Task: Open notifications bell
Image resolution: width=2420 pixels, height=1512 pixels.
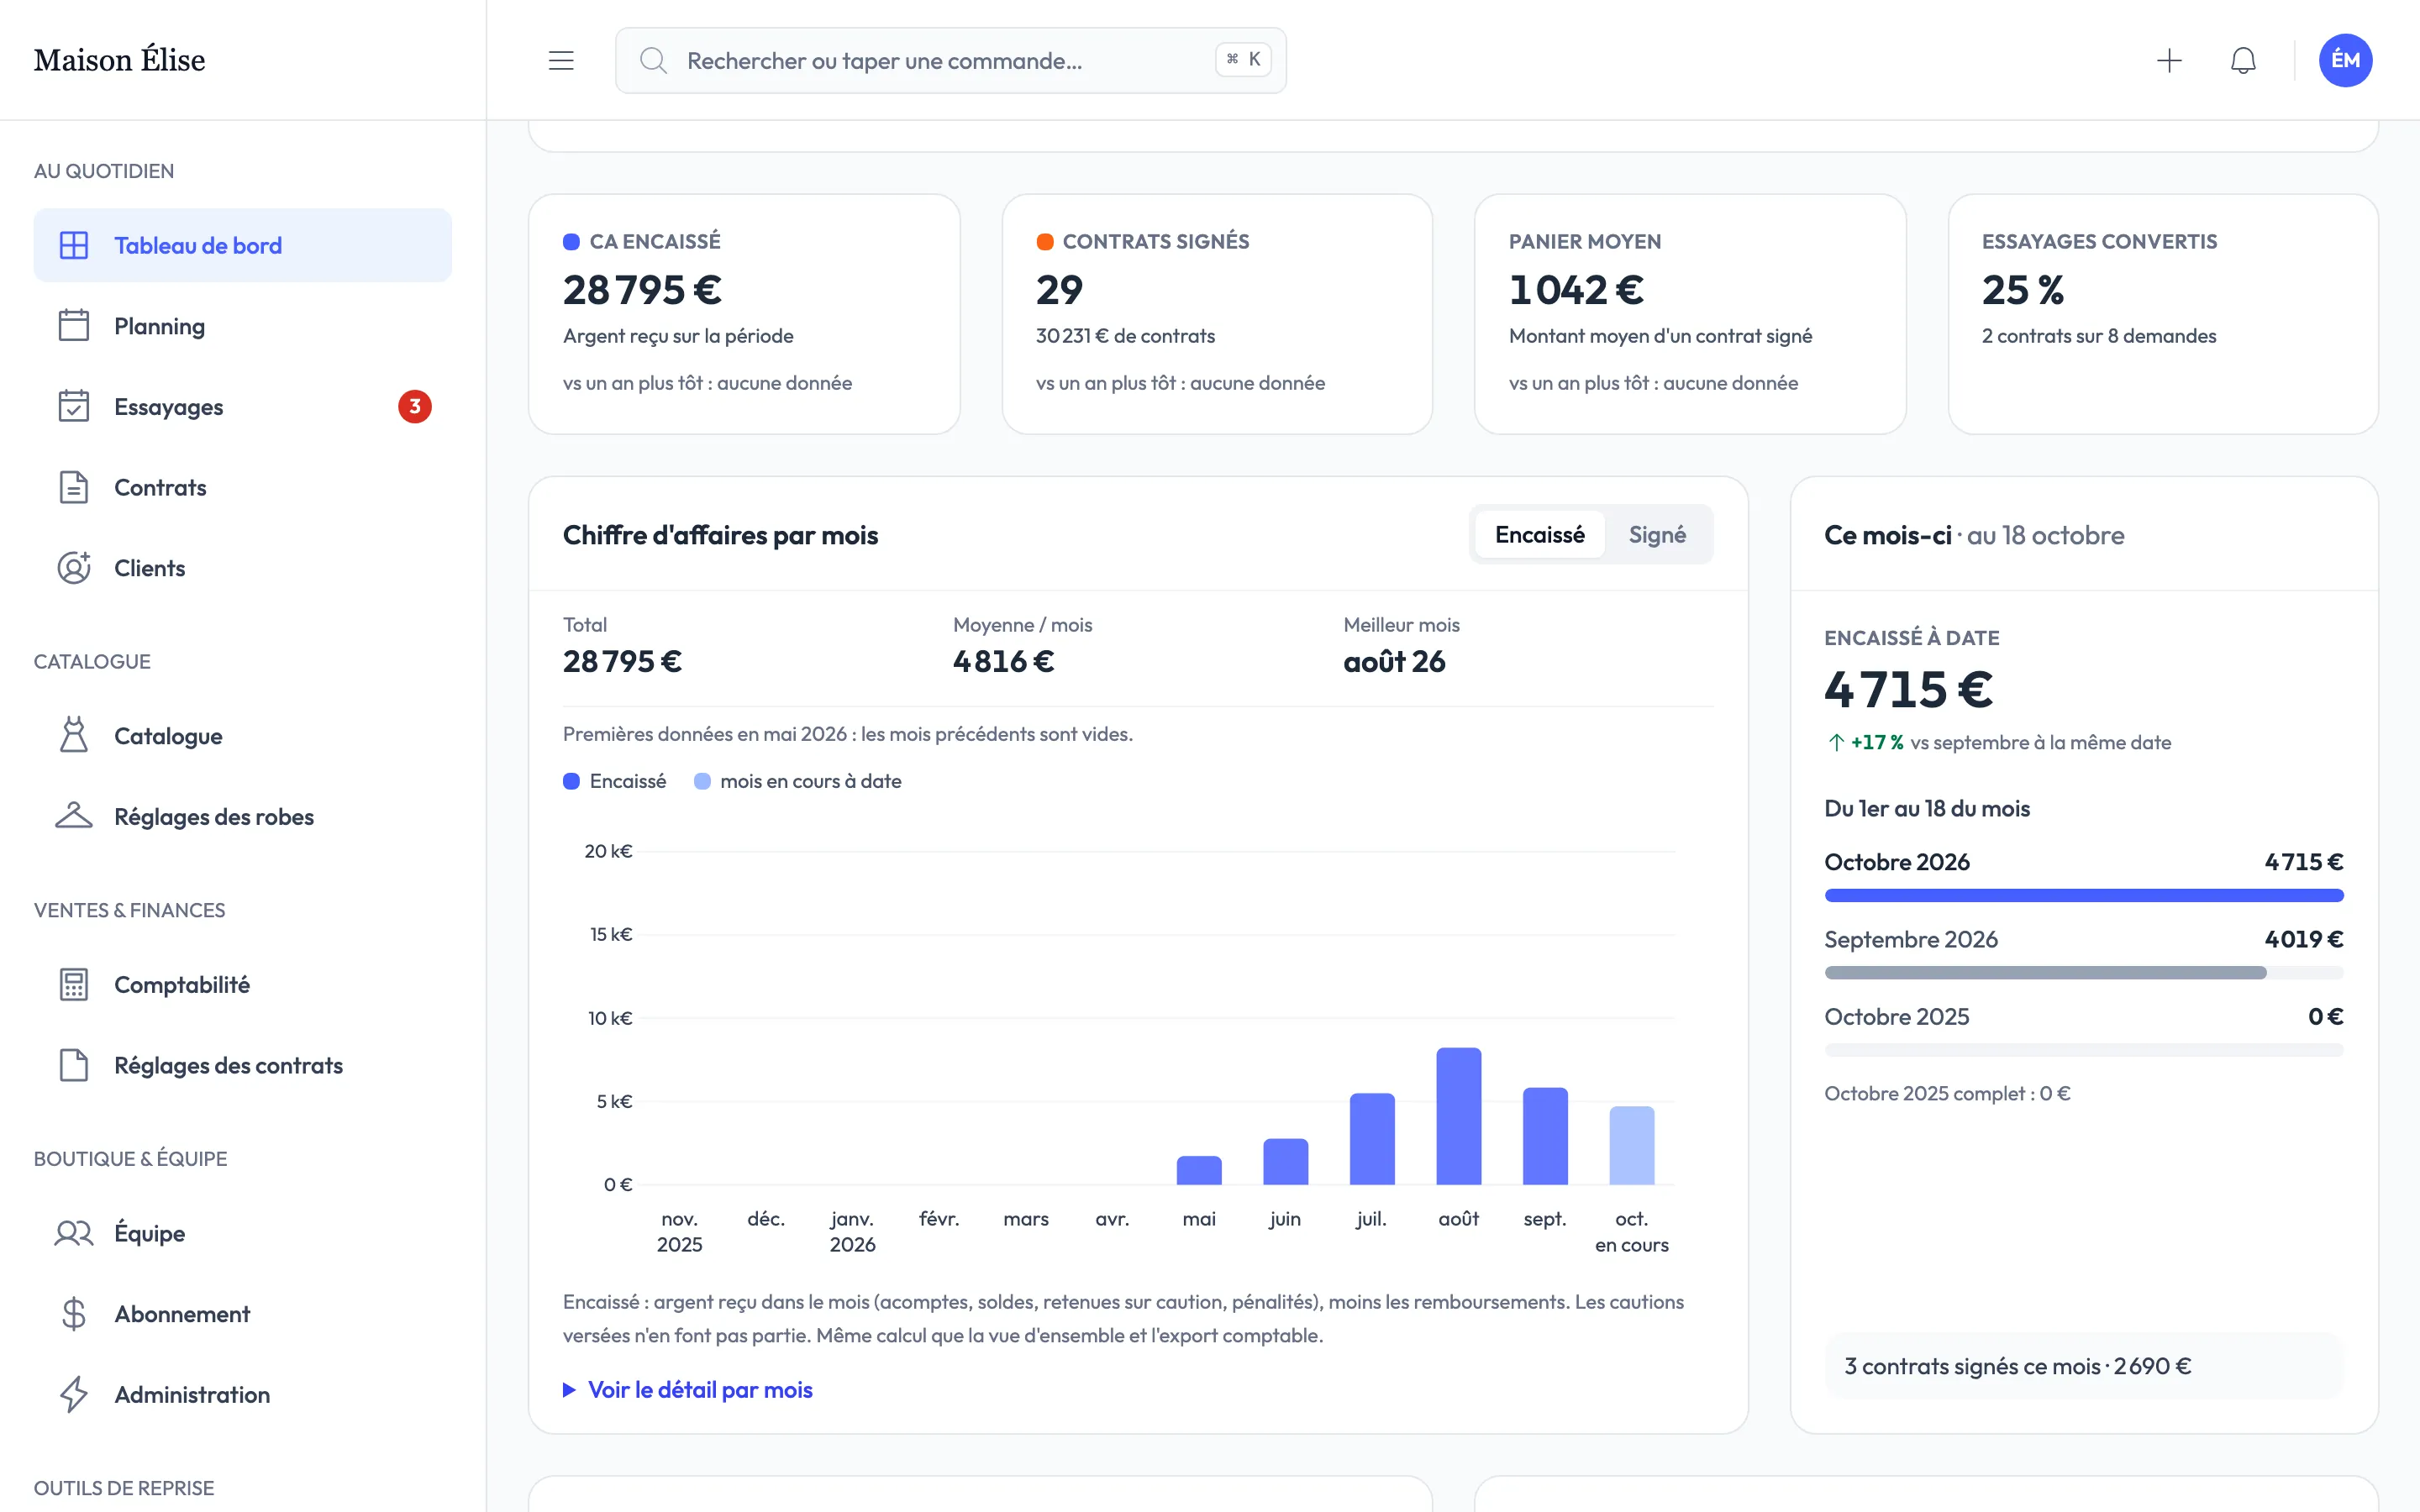Action: 2243,61
